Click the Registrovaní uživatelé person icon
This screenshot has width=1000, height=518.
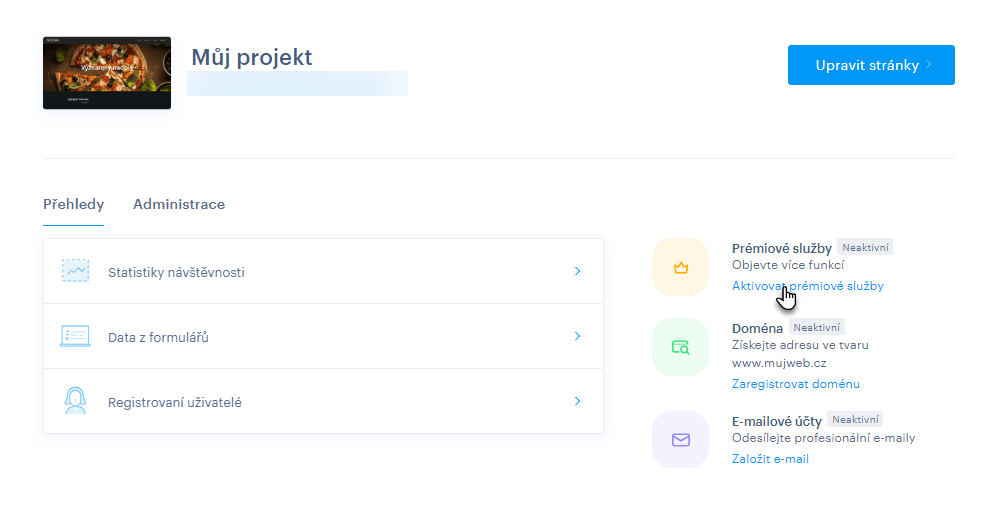tap(75, 402)
